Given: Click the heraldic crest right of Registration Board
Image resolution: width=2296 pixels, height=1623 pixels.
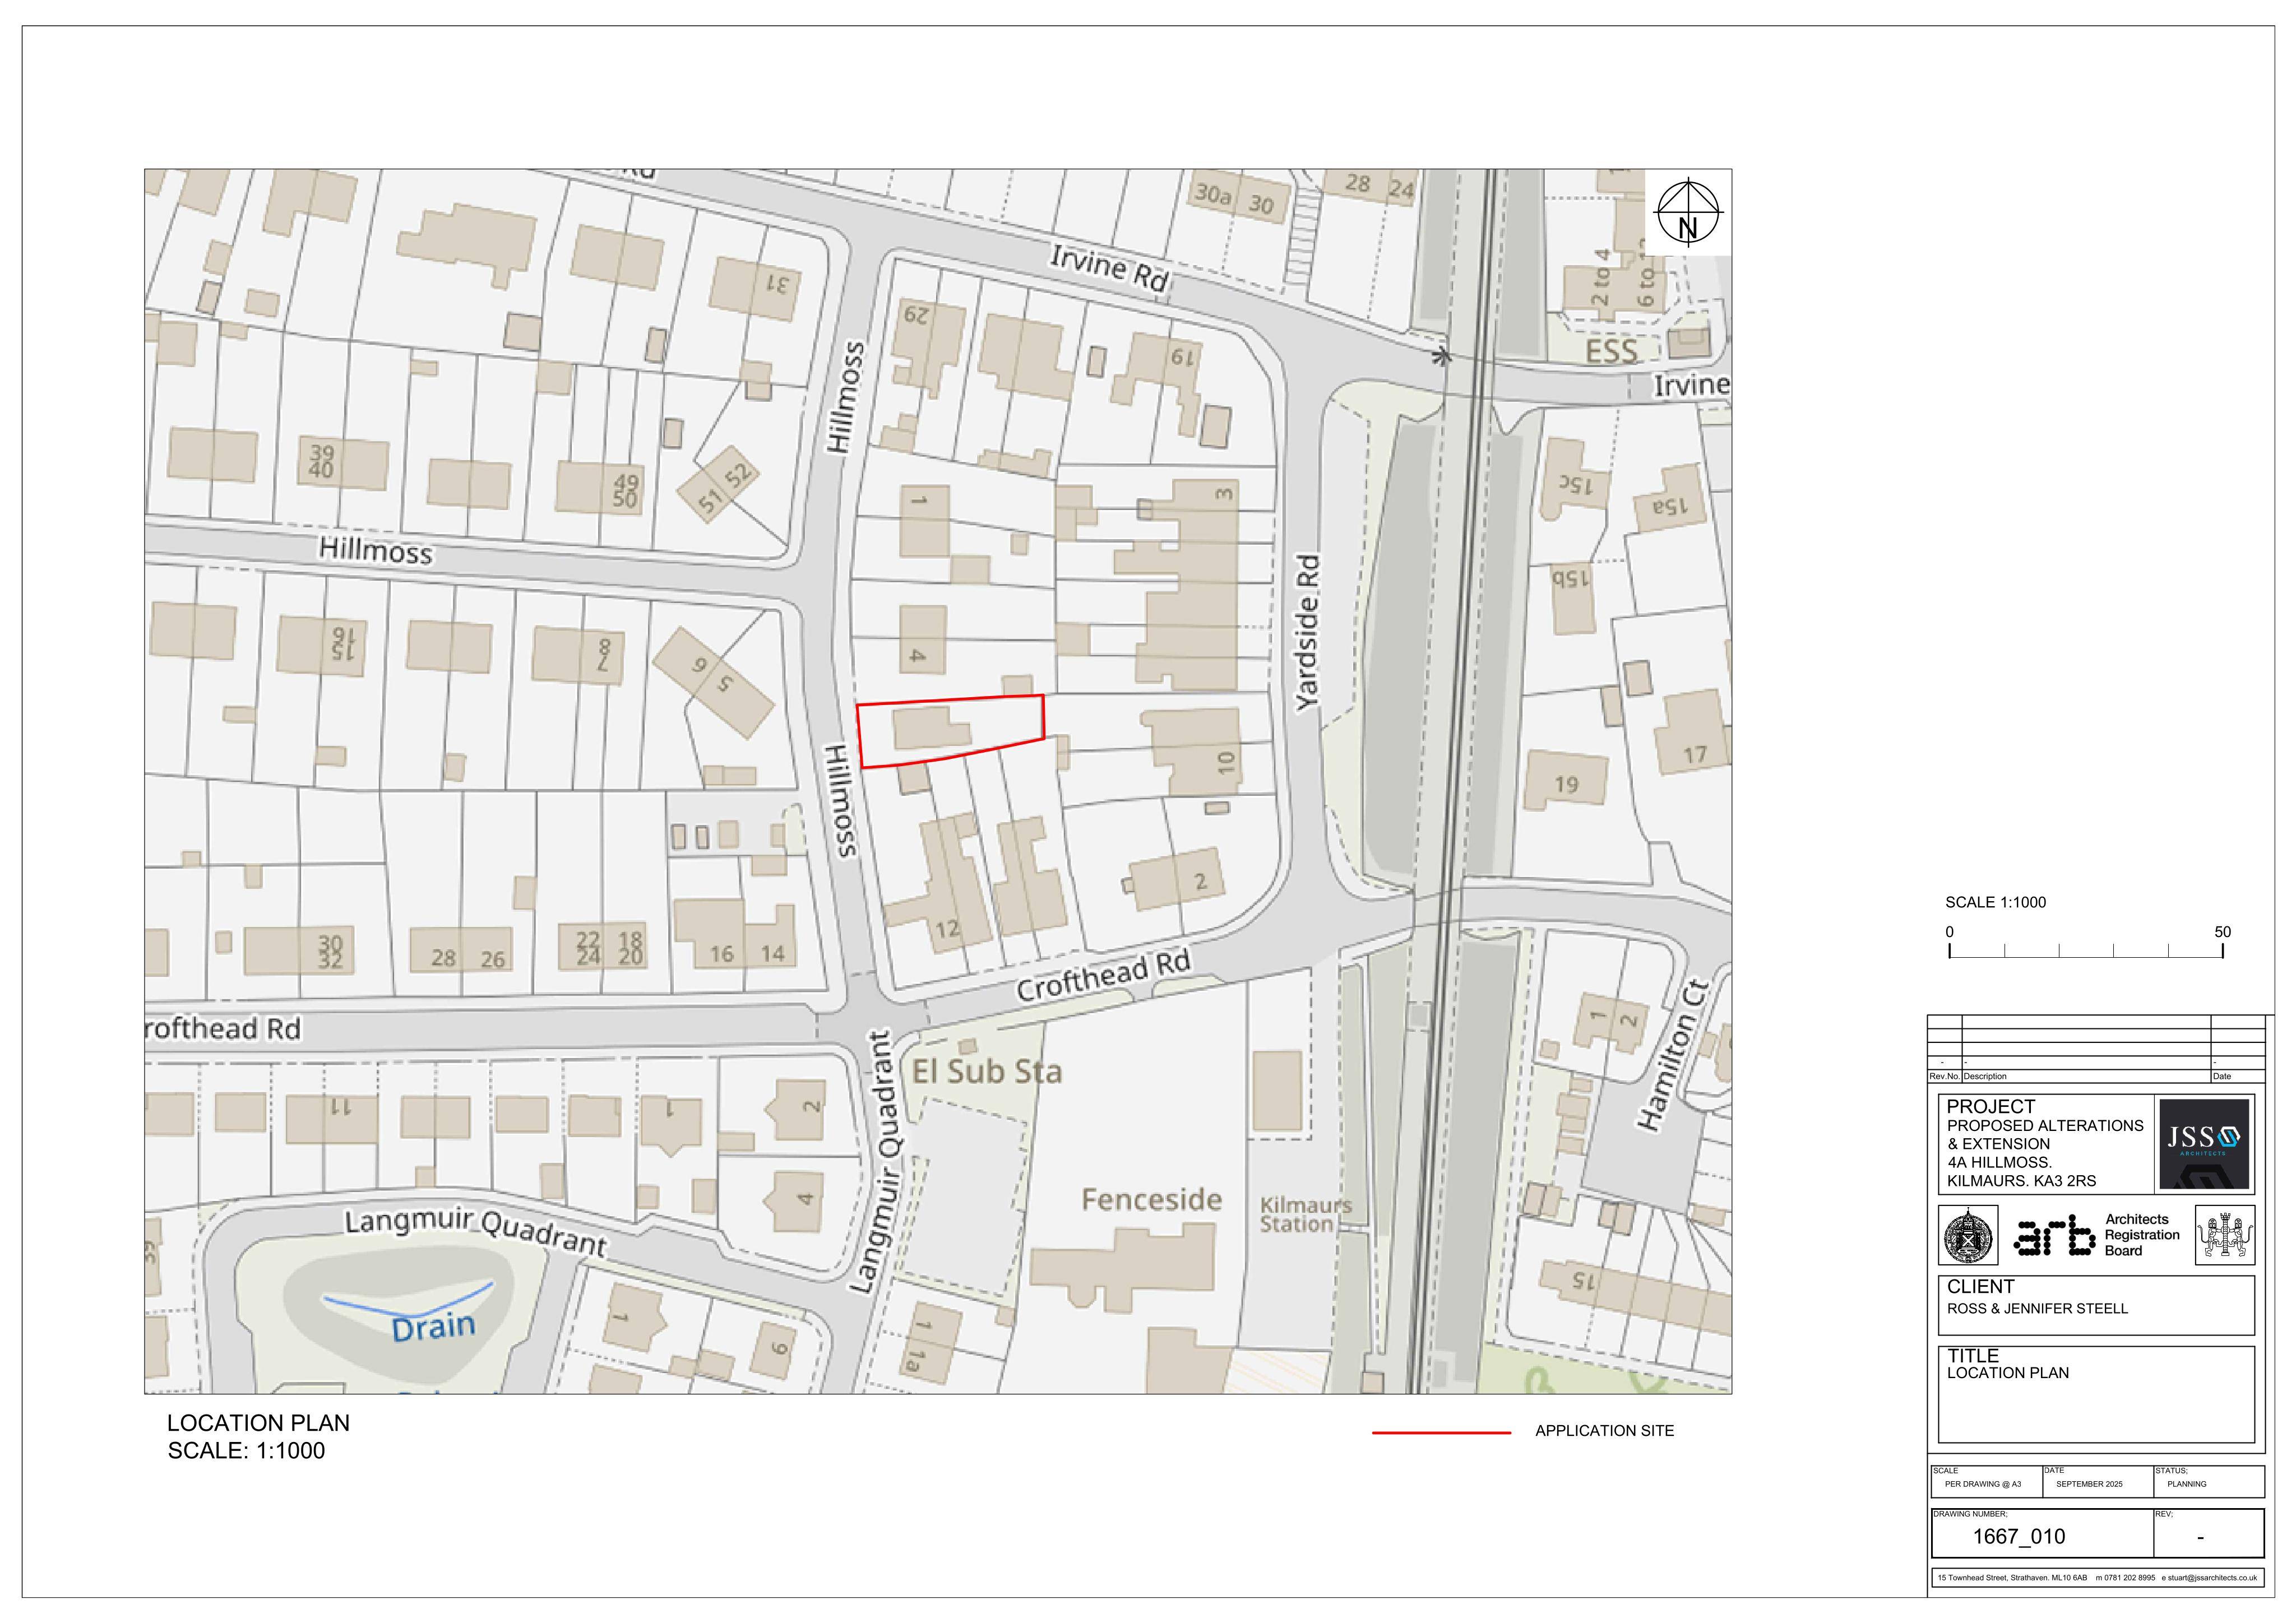Looking at the screenshot, I should (2224, 1235).
